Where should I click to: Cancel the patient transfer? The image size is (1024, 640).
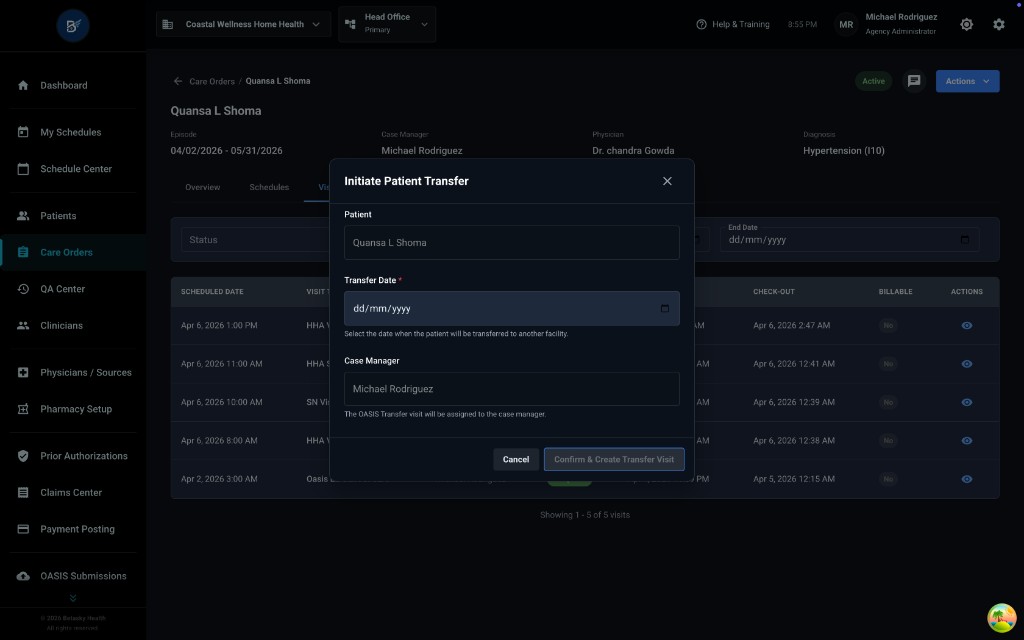tap(515, 460)
